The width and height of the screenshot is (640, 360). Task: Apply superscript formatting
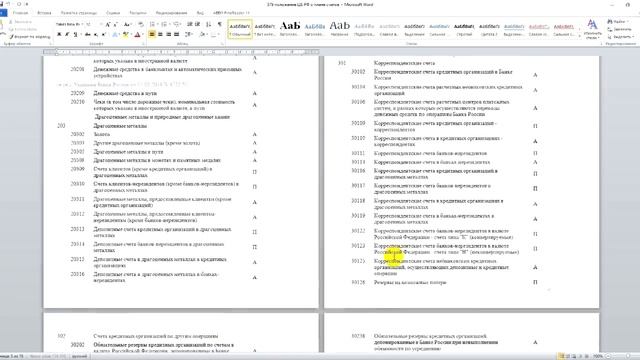(103, 35)
